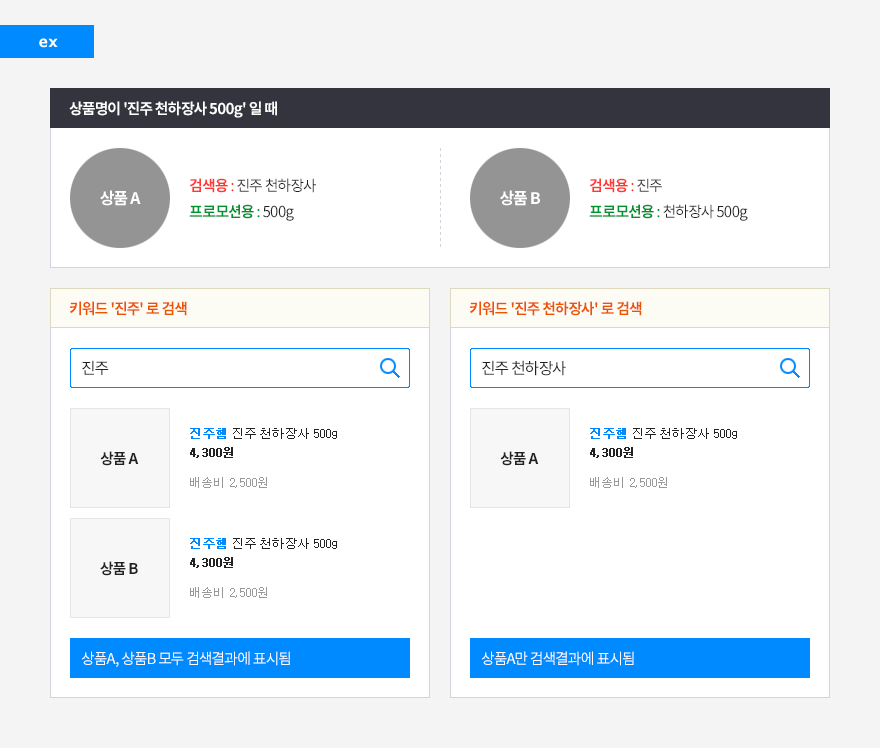Click the search icon in the '진주 천하장사' search box

click(x=790, y=368)
